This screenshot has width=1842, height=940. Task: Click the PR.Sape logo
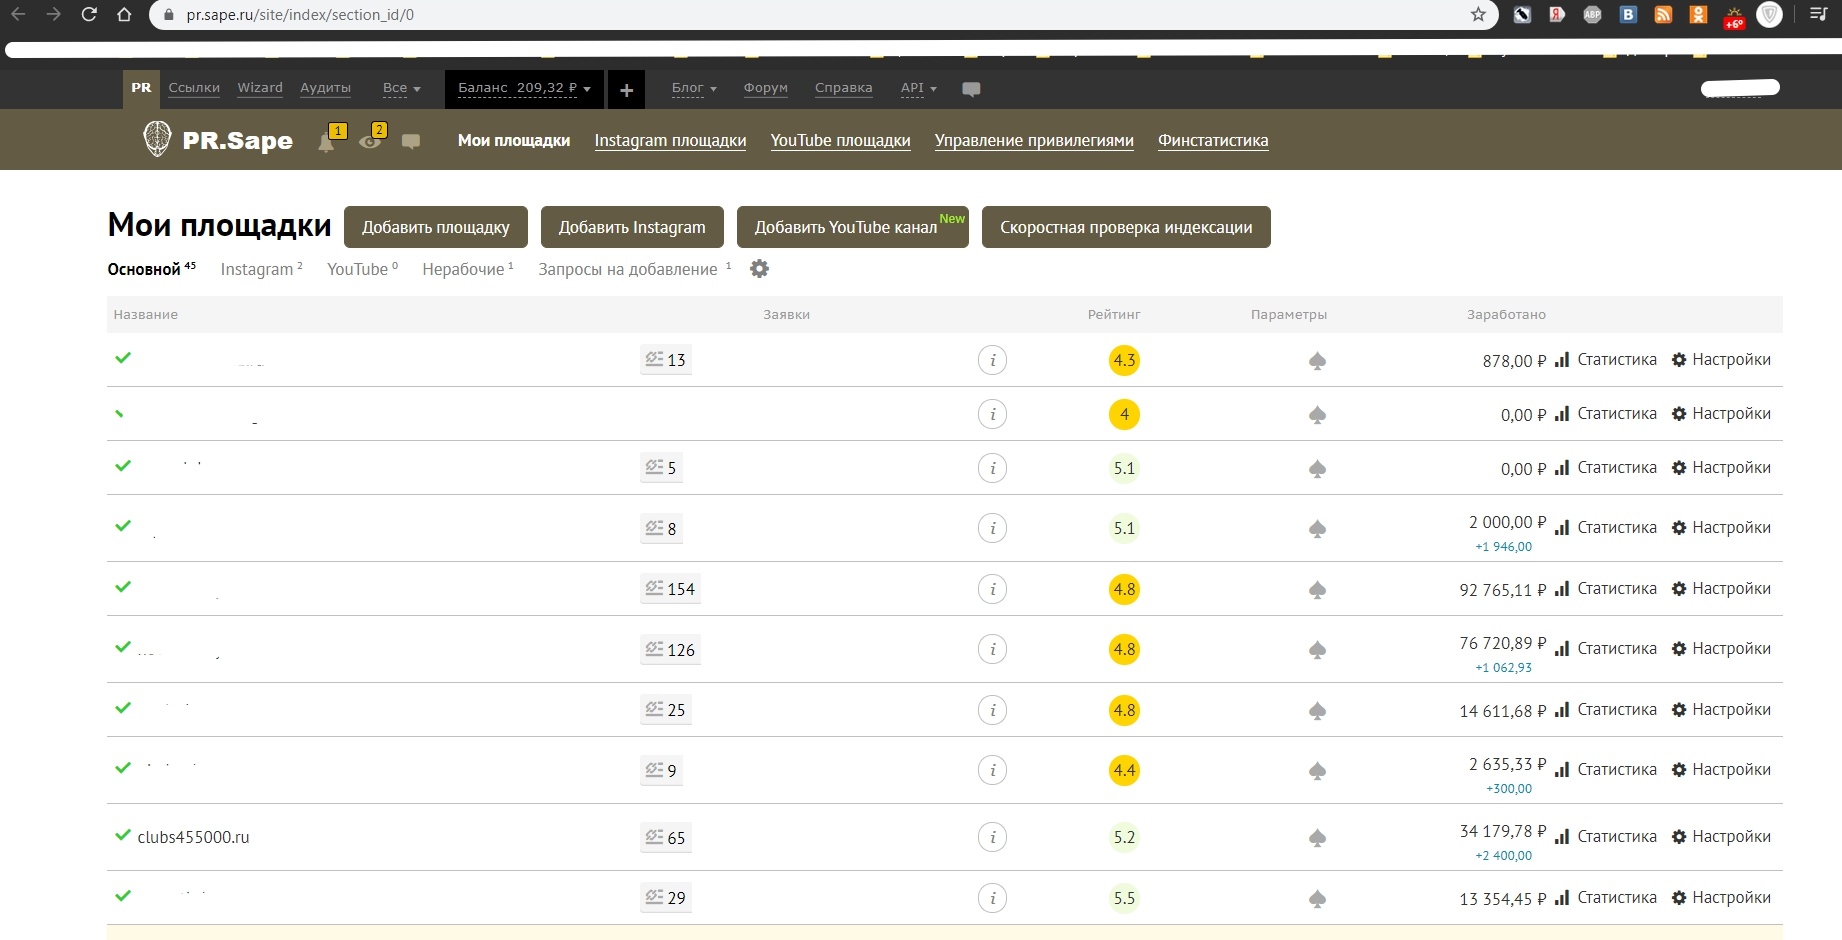tap(219, 139)
